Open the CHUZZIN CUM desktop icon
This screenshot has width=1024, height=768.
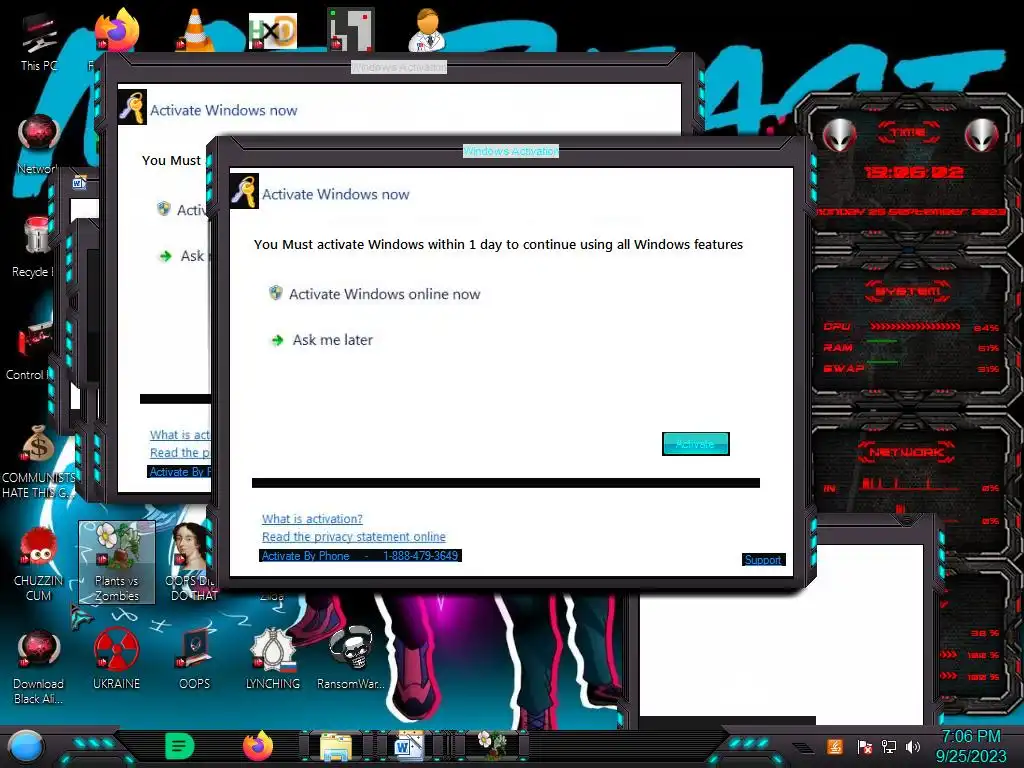(x=38, y=564)
